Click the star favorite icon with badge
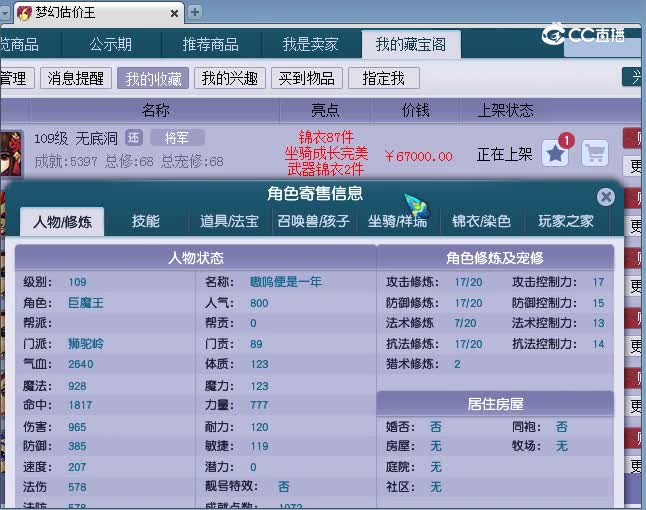The image size is (646, 510). (x=556, y=152)
